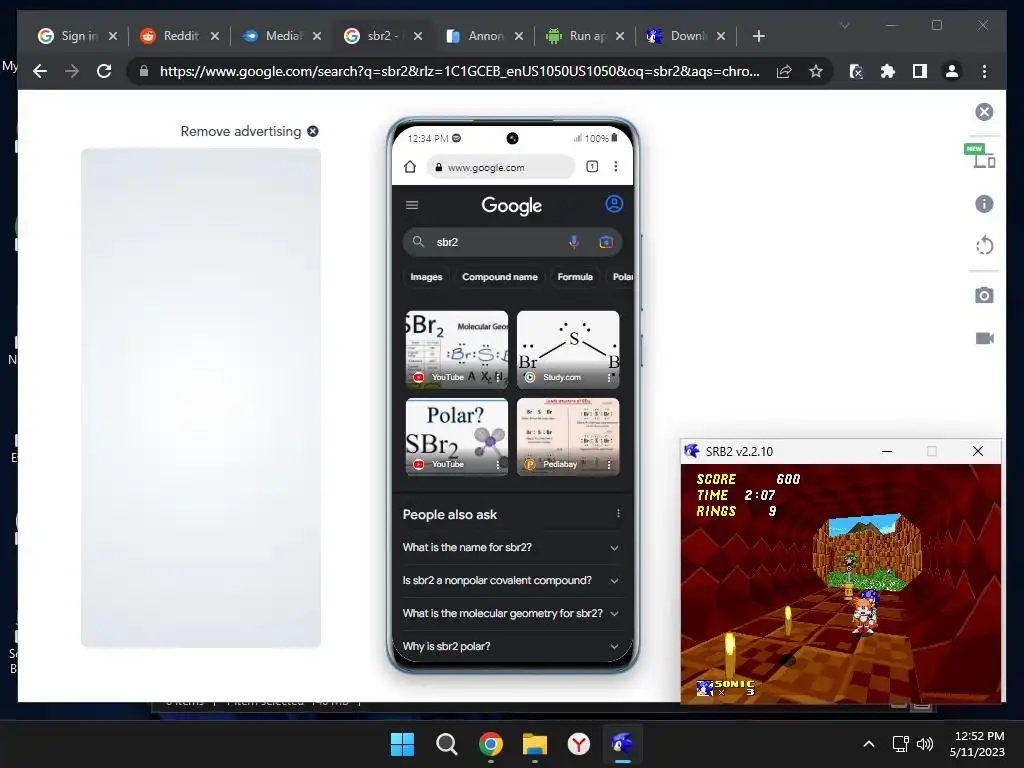Click the extension icon left of the puzzle
1024x768 pixels.
click(856, 71)
